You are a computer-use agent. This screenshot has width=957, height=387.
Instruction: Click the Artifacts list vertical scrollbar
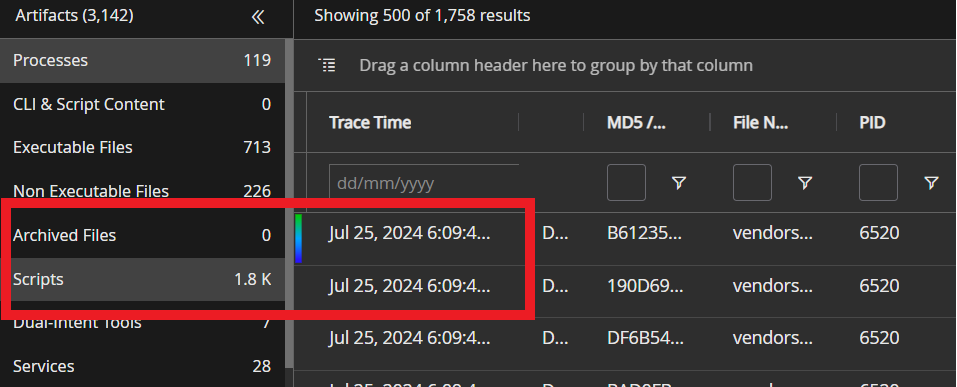(x=289, y=203)
